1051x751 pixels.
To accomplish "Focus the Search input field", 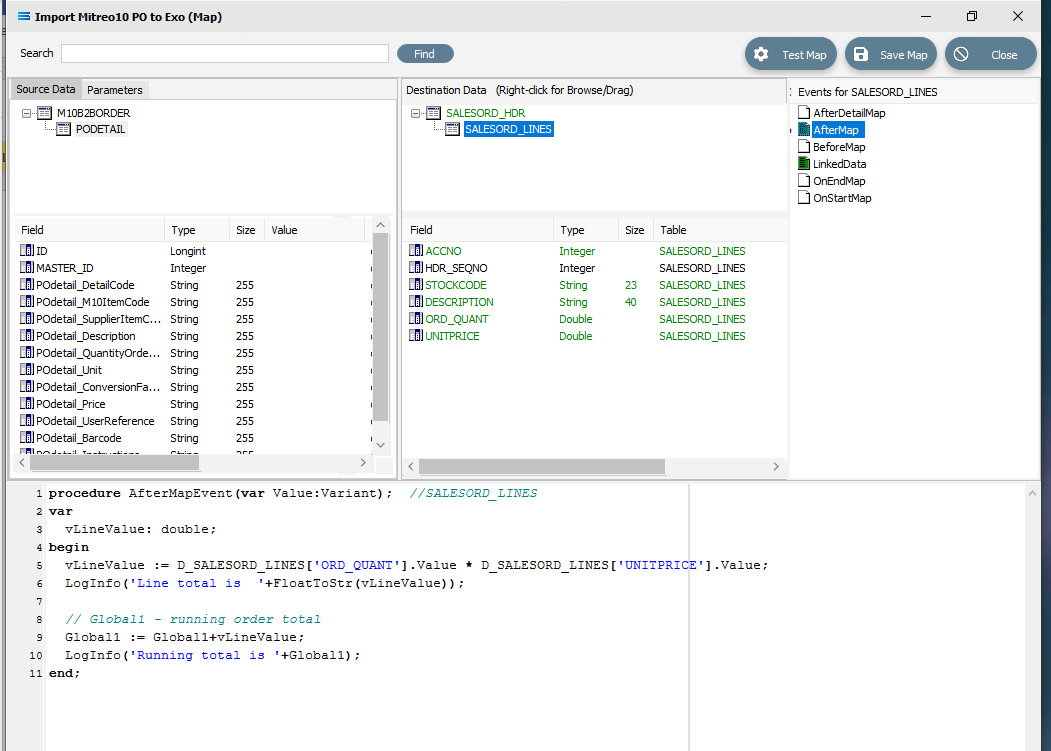I will click(225, 54).
